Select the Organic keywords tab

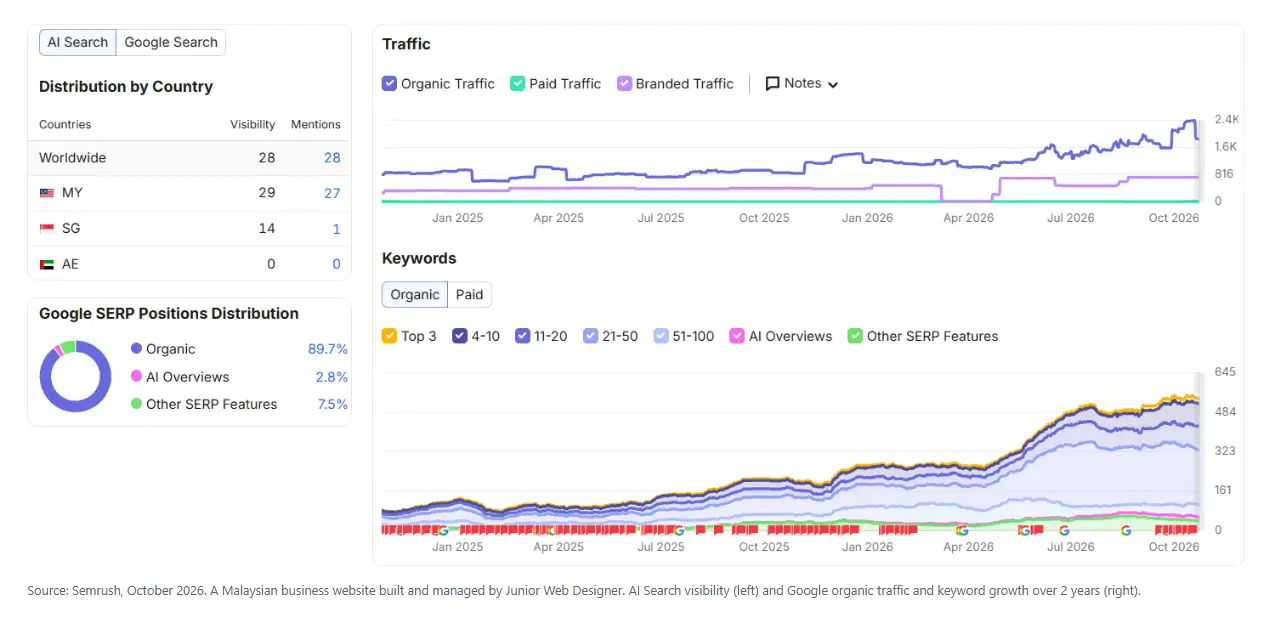click(x=415, y=294)
